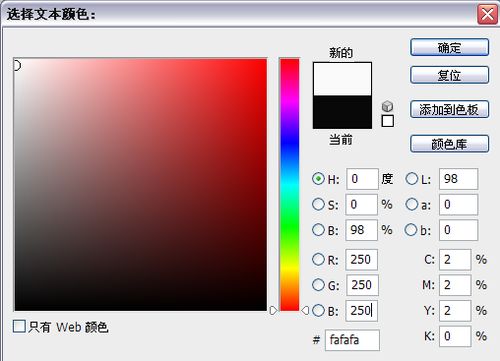Click the L field showing 98
The width and height of the screenshot is (500, 361).
click(x=458, y=179)
